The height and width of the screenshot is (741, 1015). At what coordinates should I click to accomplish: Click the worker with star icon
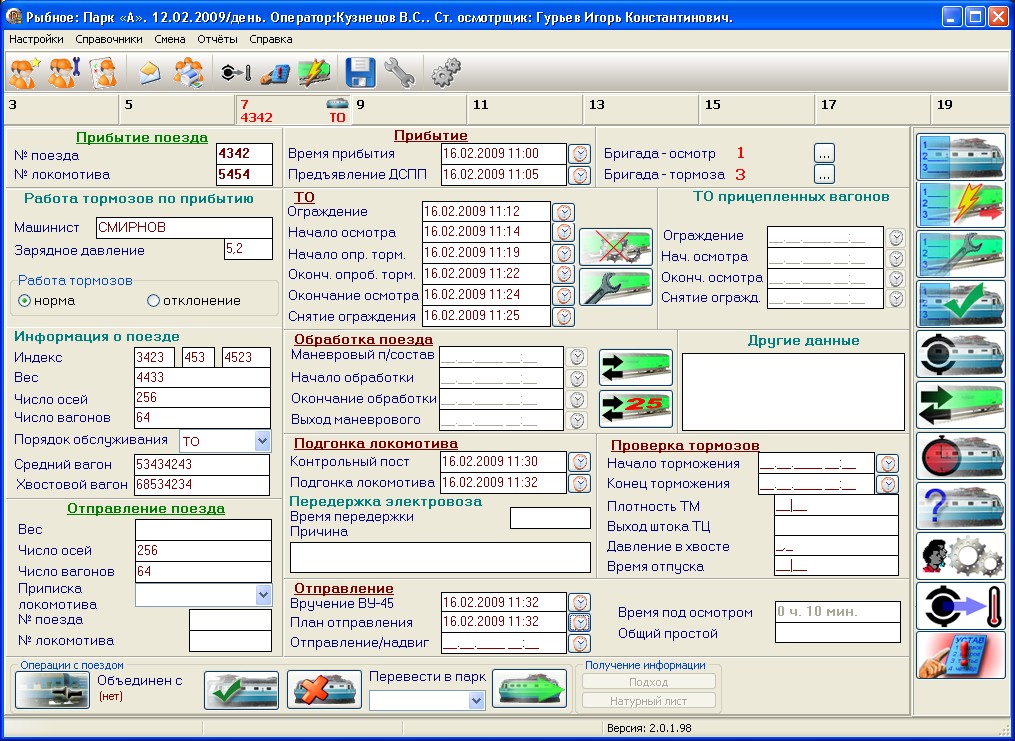click(x=25, y=72)
